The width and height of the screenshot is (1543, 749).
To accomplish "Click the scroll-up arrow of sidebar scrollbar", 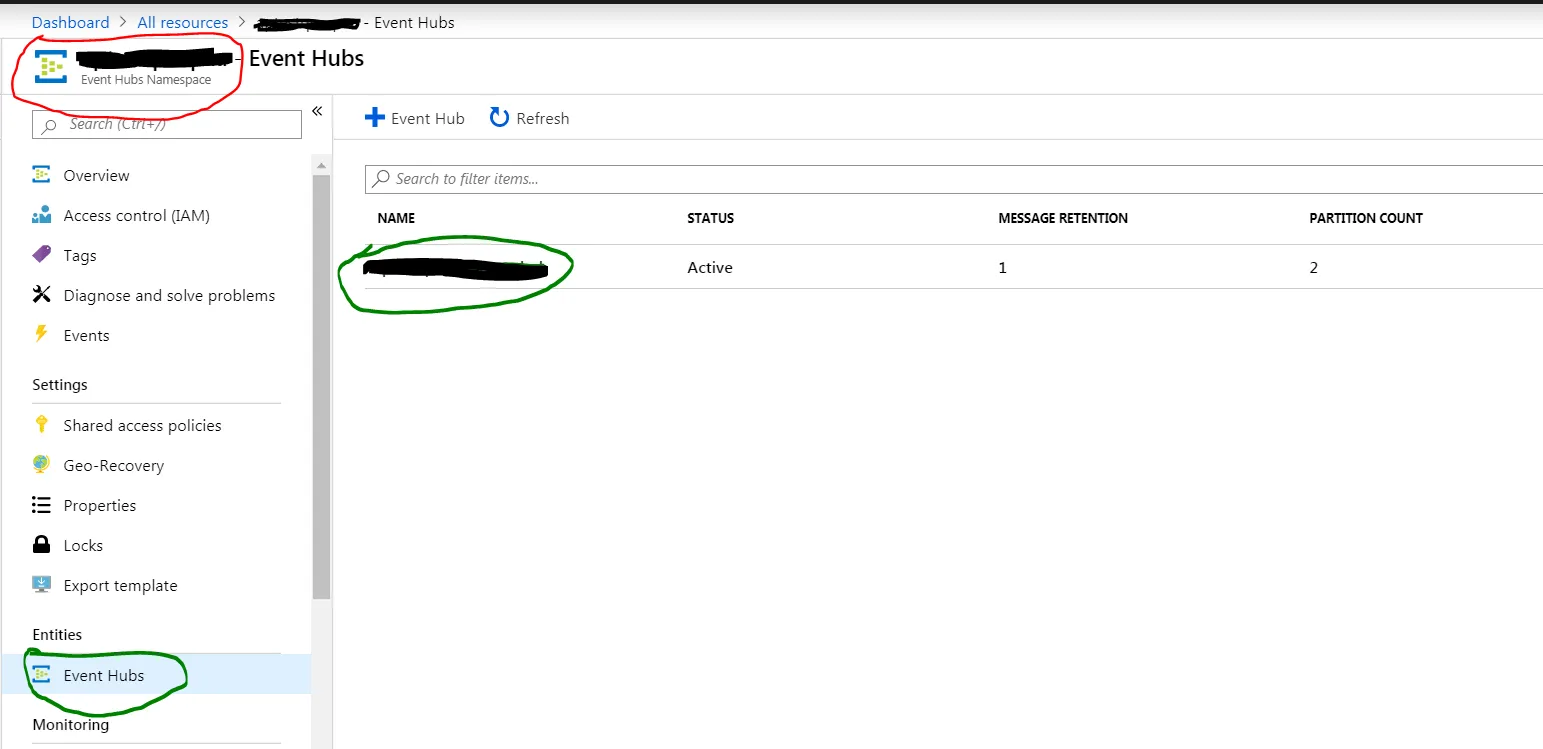I will (x=321, y=164).
